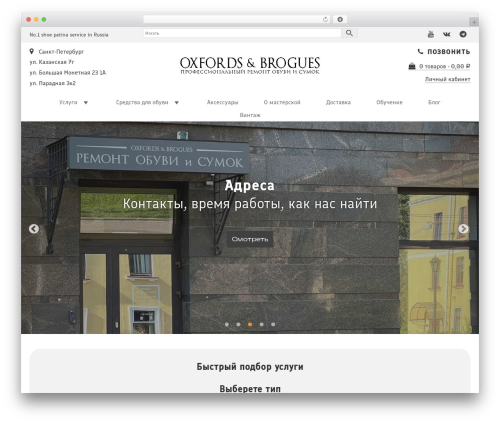Open the YouTube social icon
The height and width of the screenshot is (423, 500).
click(431, 34)
